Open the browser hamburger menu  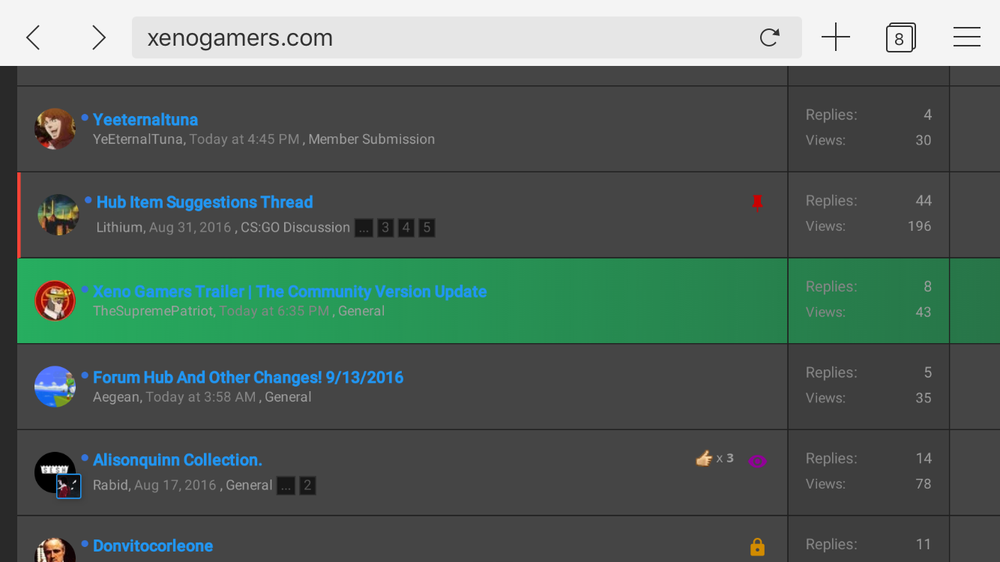(x=967, y=37)
